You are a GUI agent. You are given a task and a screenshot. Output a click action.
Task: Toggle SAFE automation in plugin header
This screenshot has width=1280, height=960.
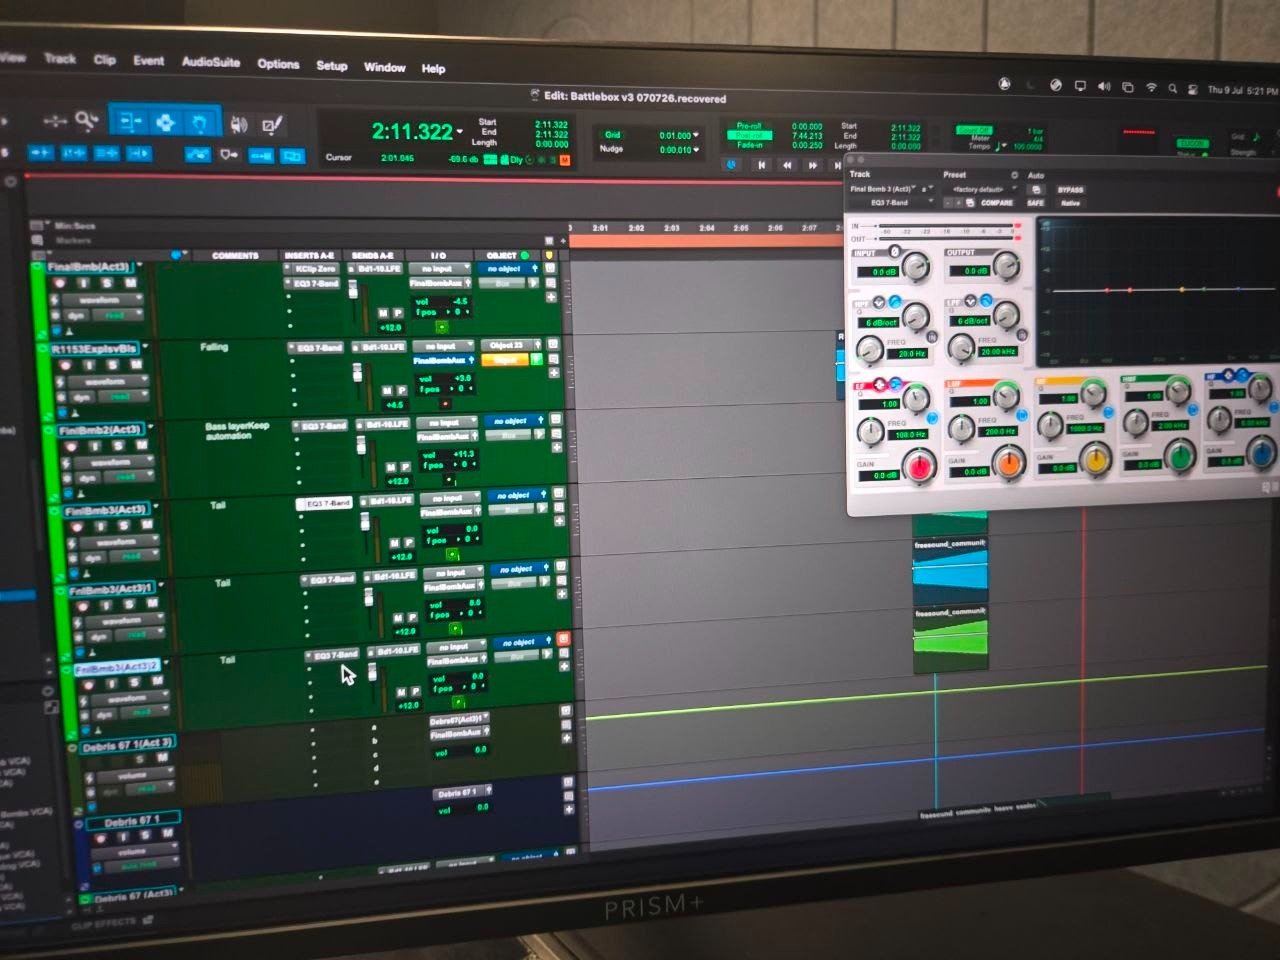(1036, 203)
